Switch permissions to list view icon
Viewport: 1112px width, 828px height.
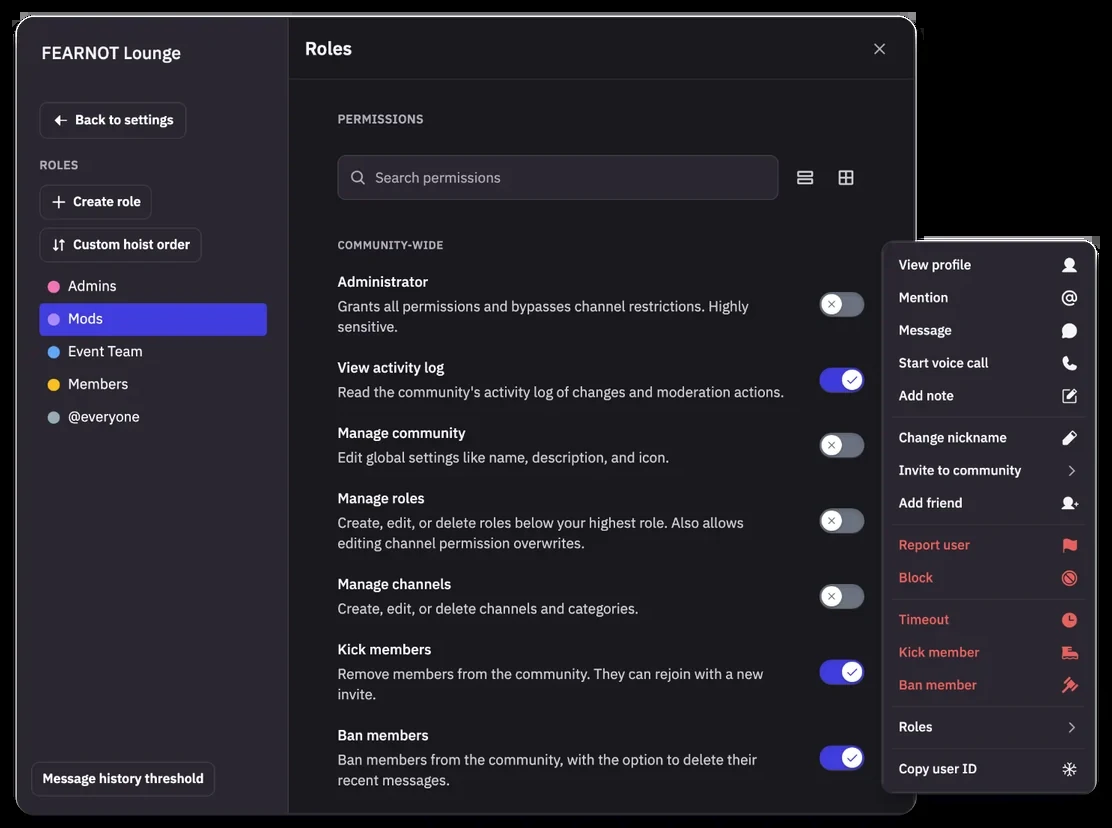[x=805, y=178]
